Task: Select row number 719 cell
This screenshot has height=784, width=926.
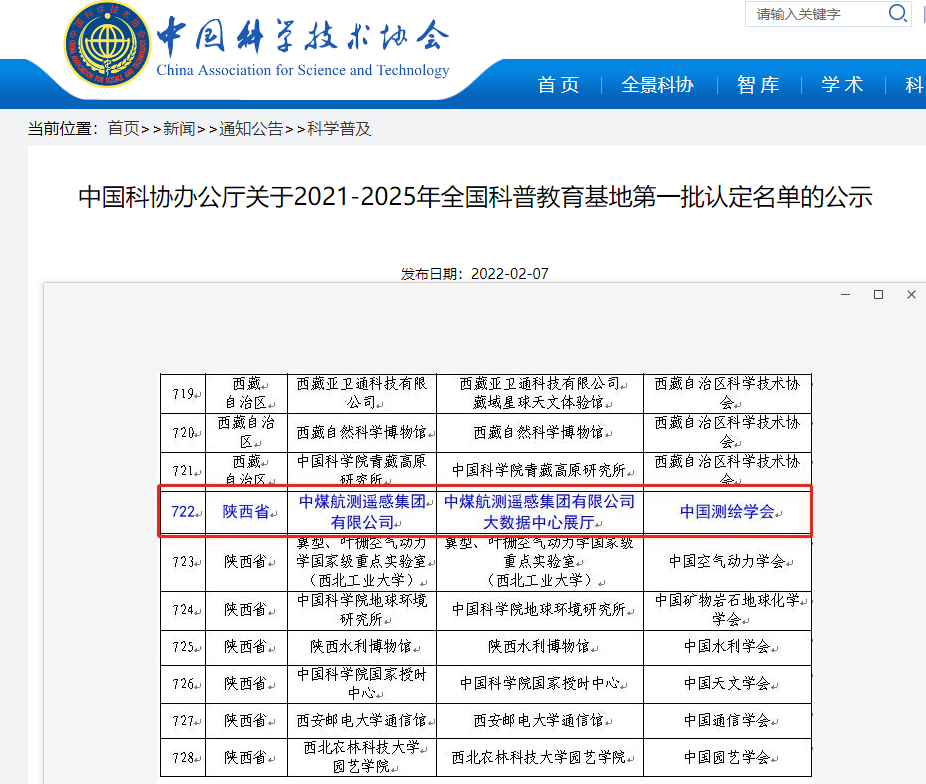Action: click(183, 394)
